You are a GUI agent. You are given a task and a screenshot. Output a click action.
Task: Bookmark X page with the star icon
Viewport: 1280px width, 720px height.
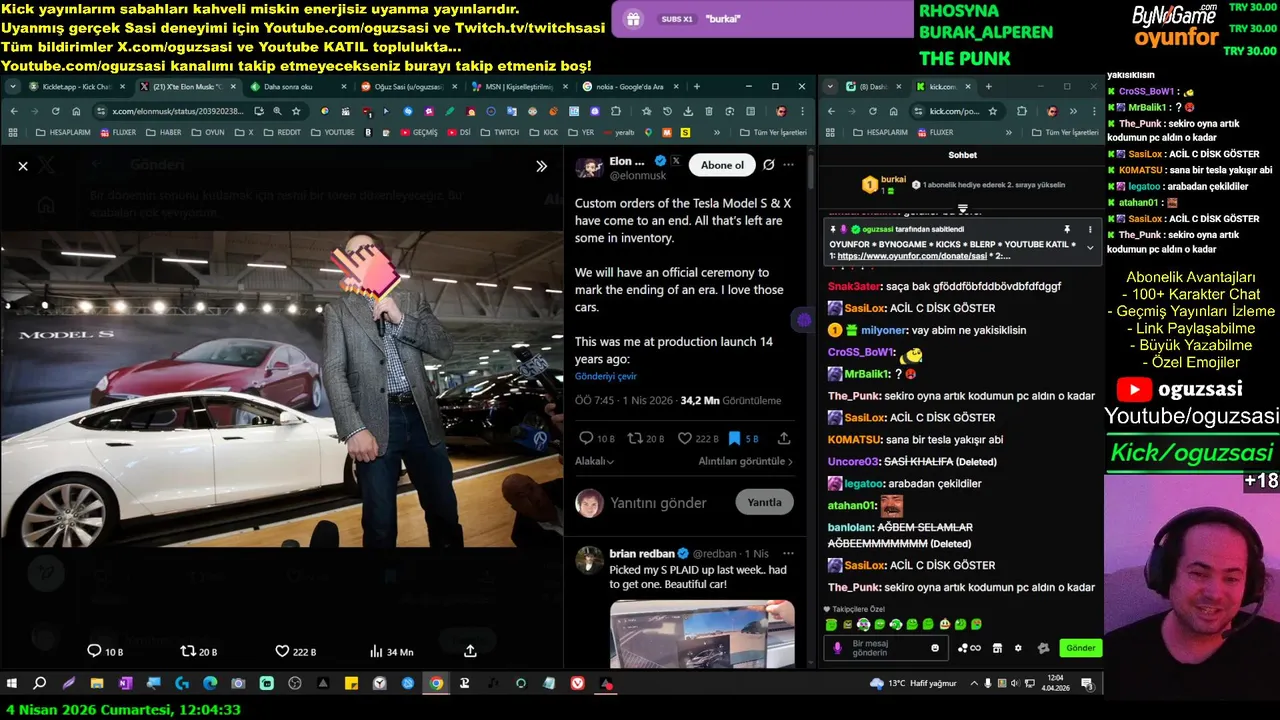click(x=296, y=111)
